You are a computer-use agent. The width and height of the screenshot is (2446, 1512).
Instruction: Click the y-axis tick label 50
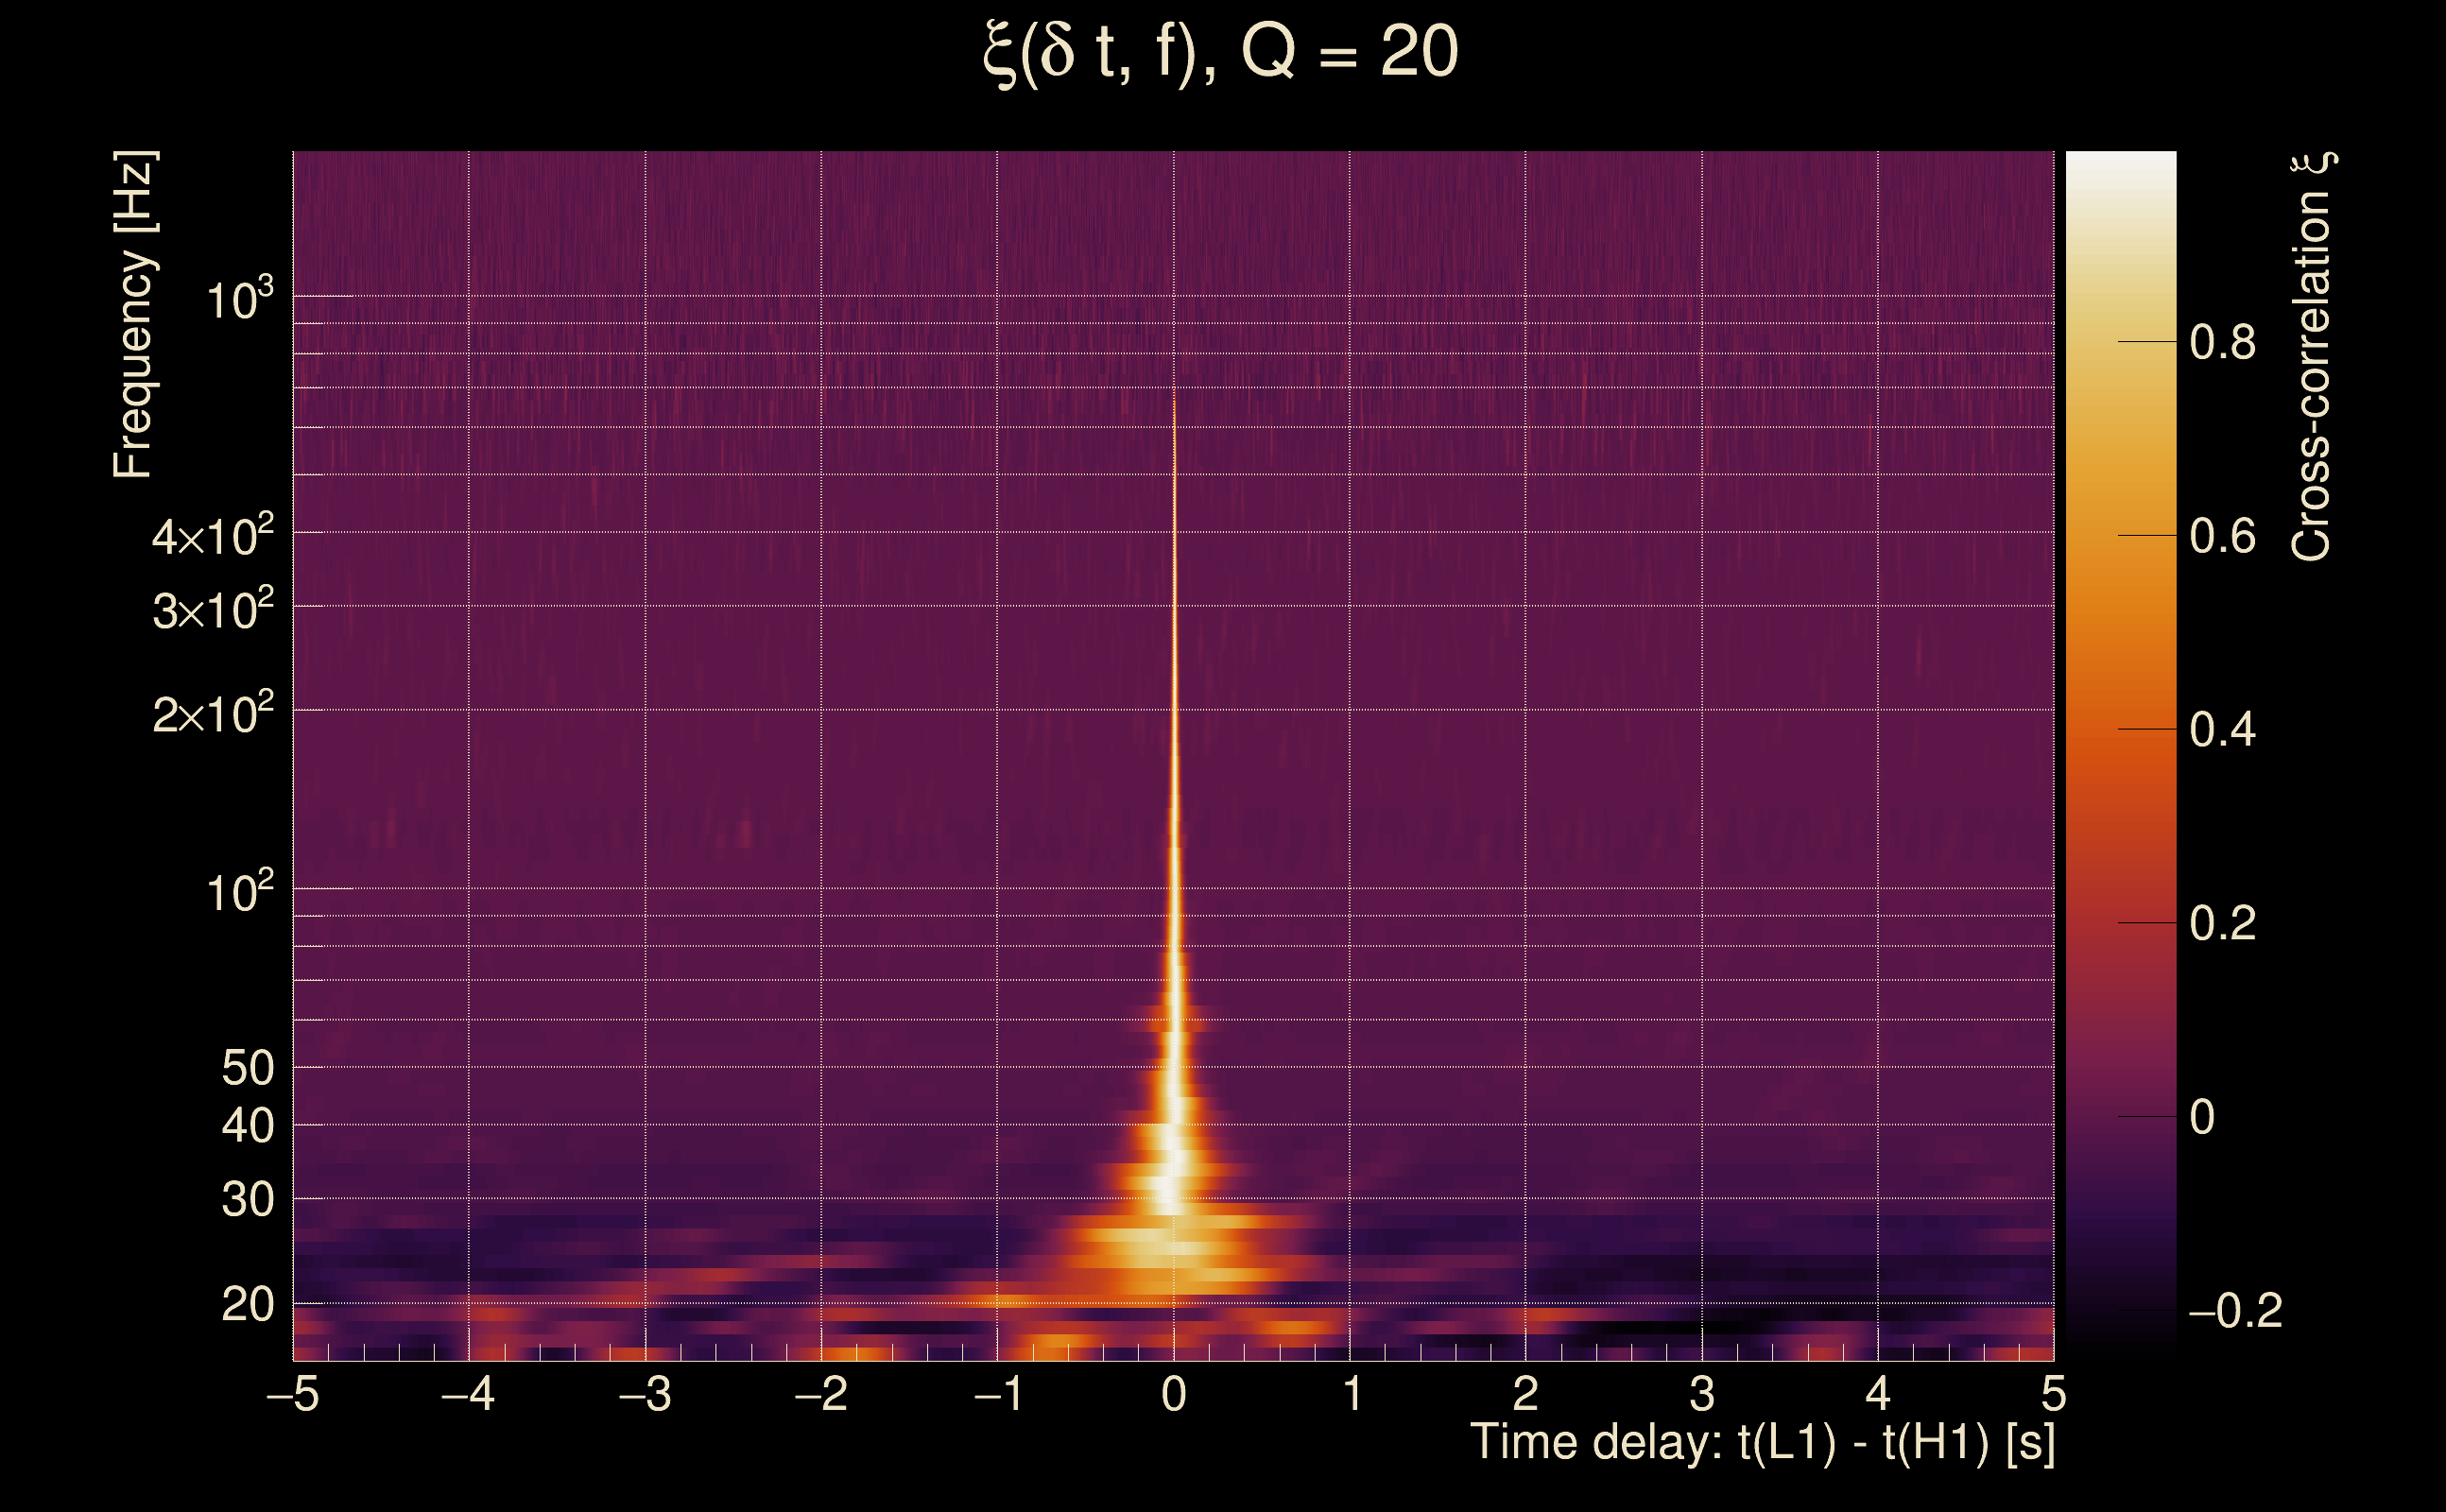(x=247, y=1068)
